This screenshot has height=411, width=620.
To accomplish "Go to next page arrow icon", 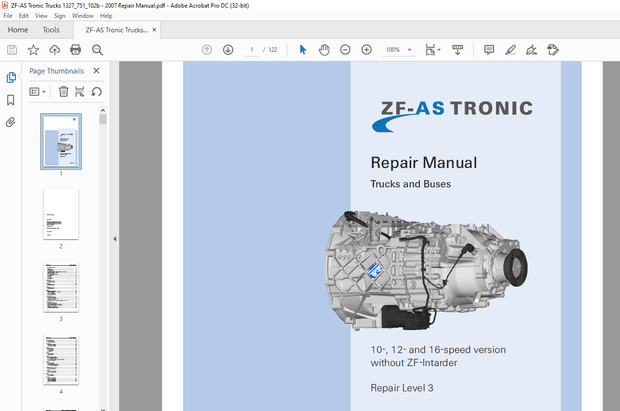I will pos(228,50).
